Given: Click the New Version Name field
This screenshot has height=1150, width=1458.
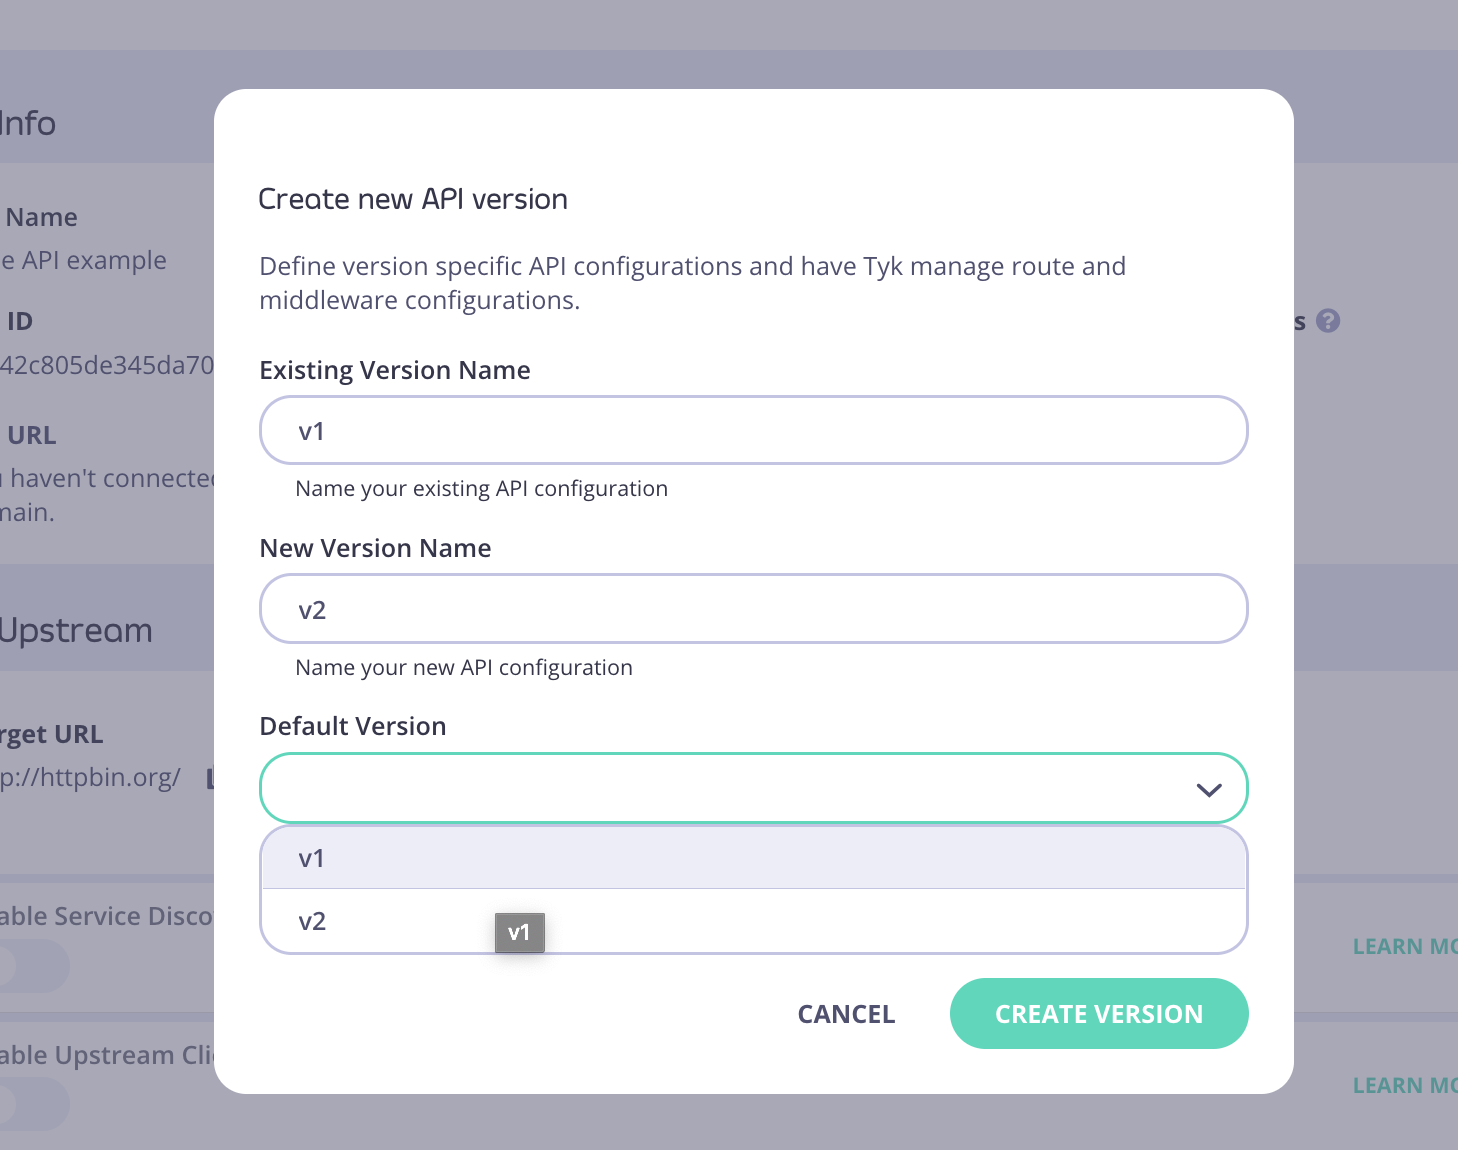Looking at the screenshot, I should click(x=753, y=608).
